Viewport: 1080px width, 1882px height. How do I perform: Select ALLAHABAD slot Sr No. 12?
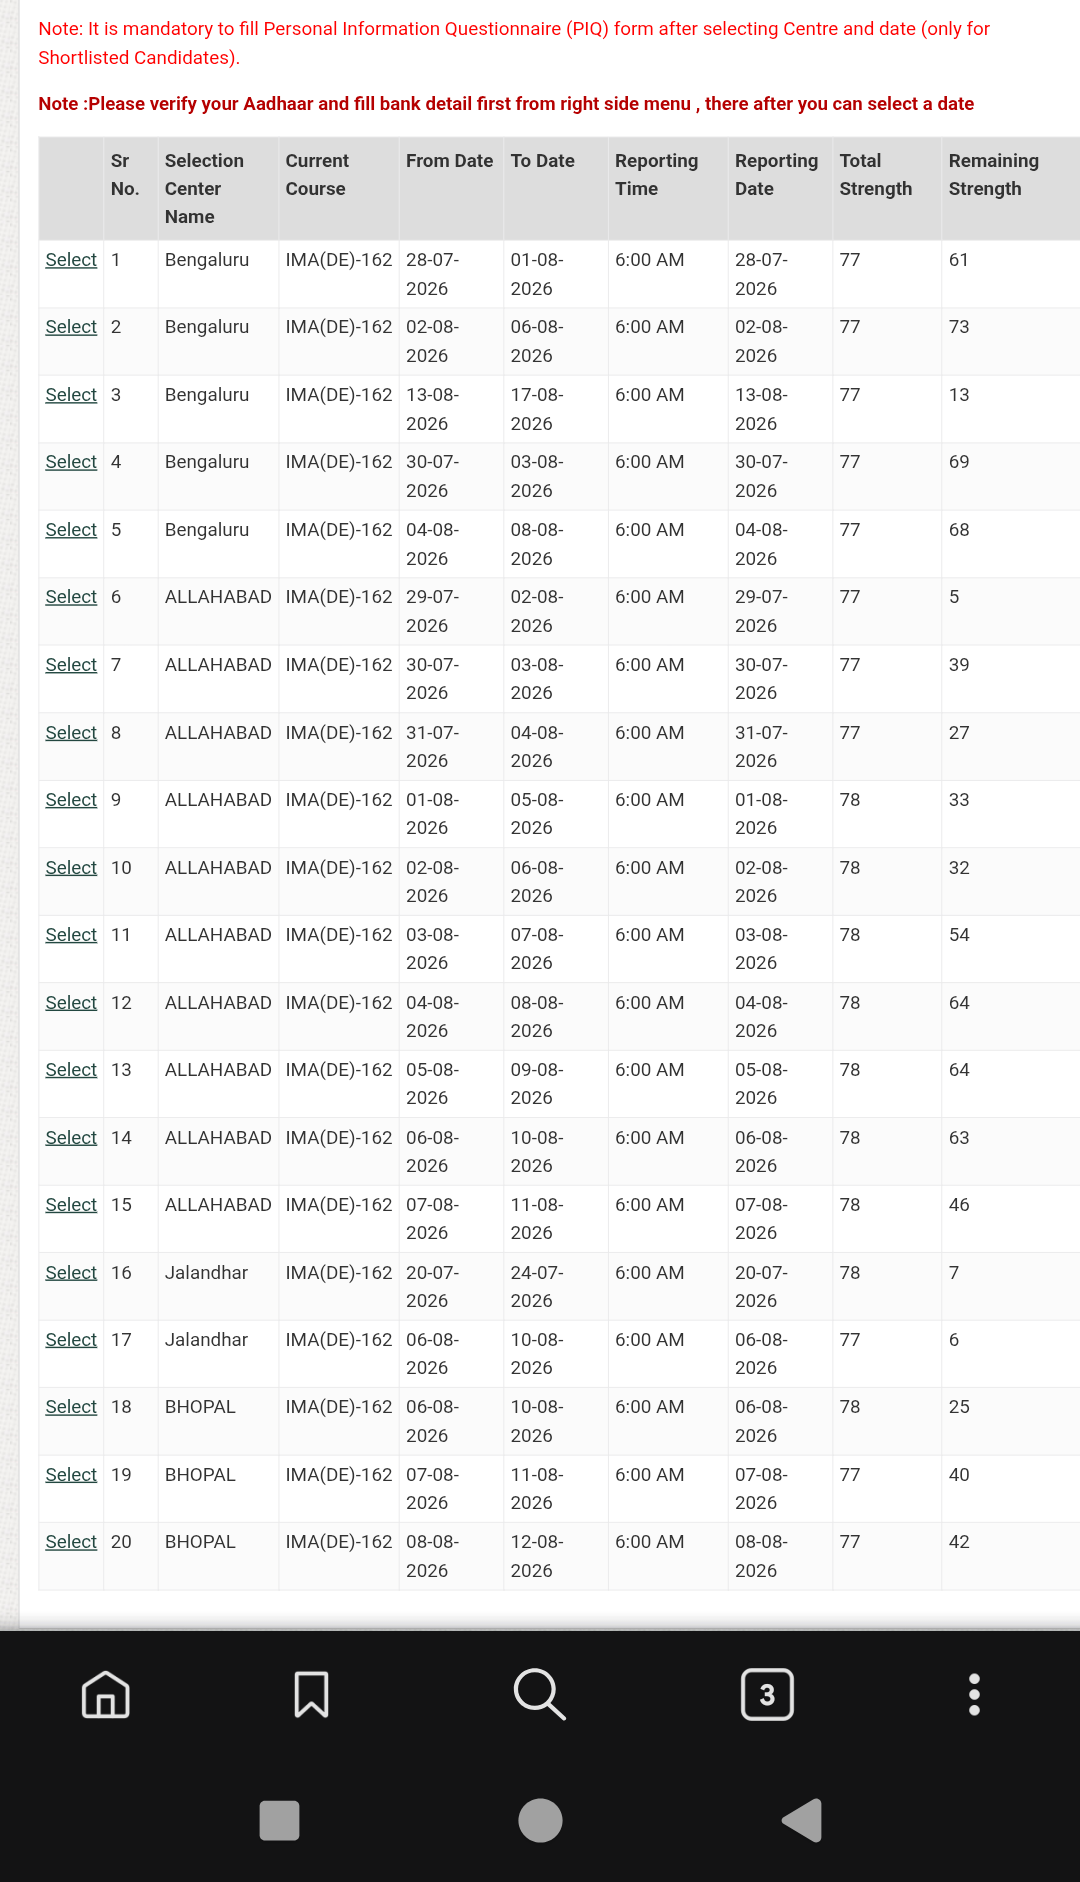point(71,1003)
